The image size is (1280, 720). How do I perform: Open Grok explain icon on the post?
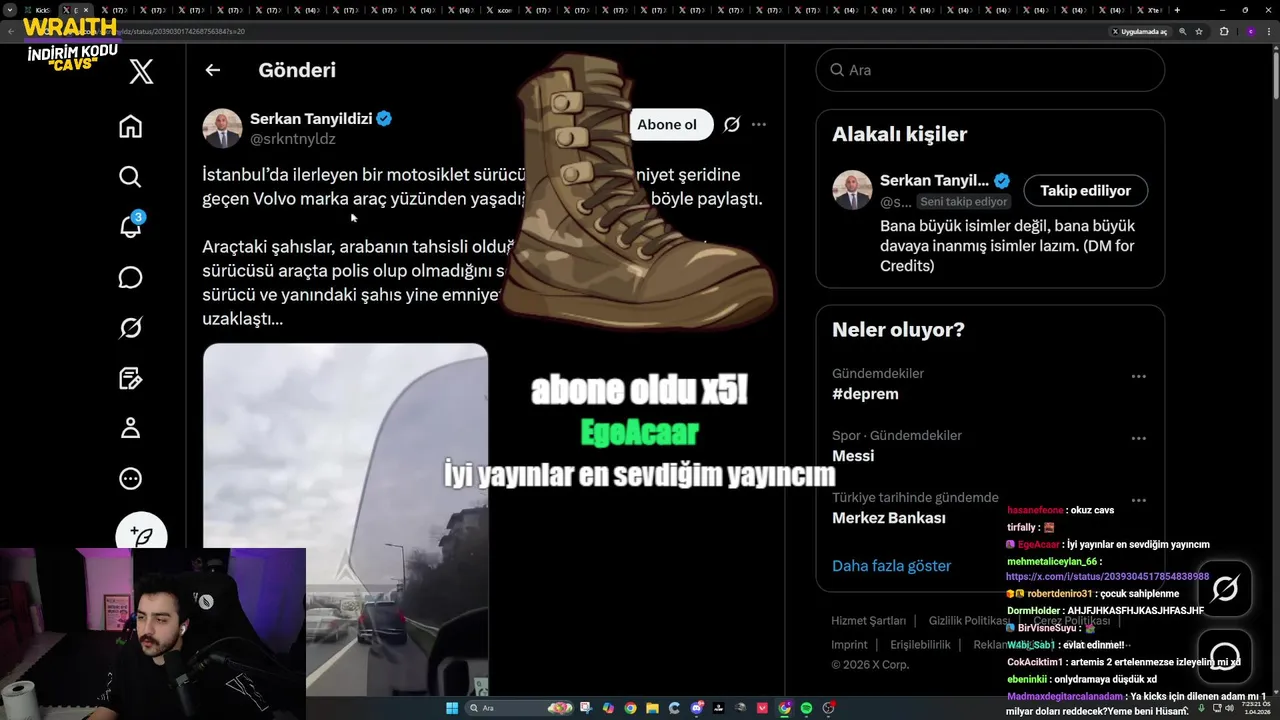(731, 125)
